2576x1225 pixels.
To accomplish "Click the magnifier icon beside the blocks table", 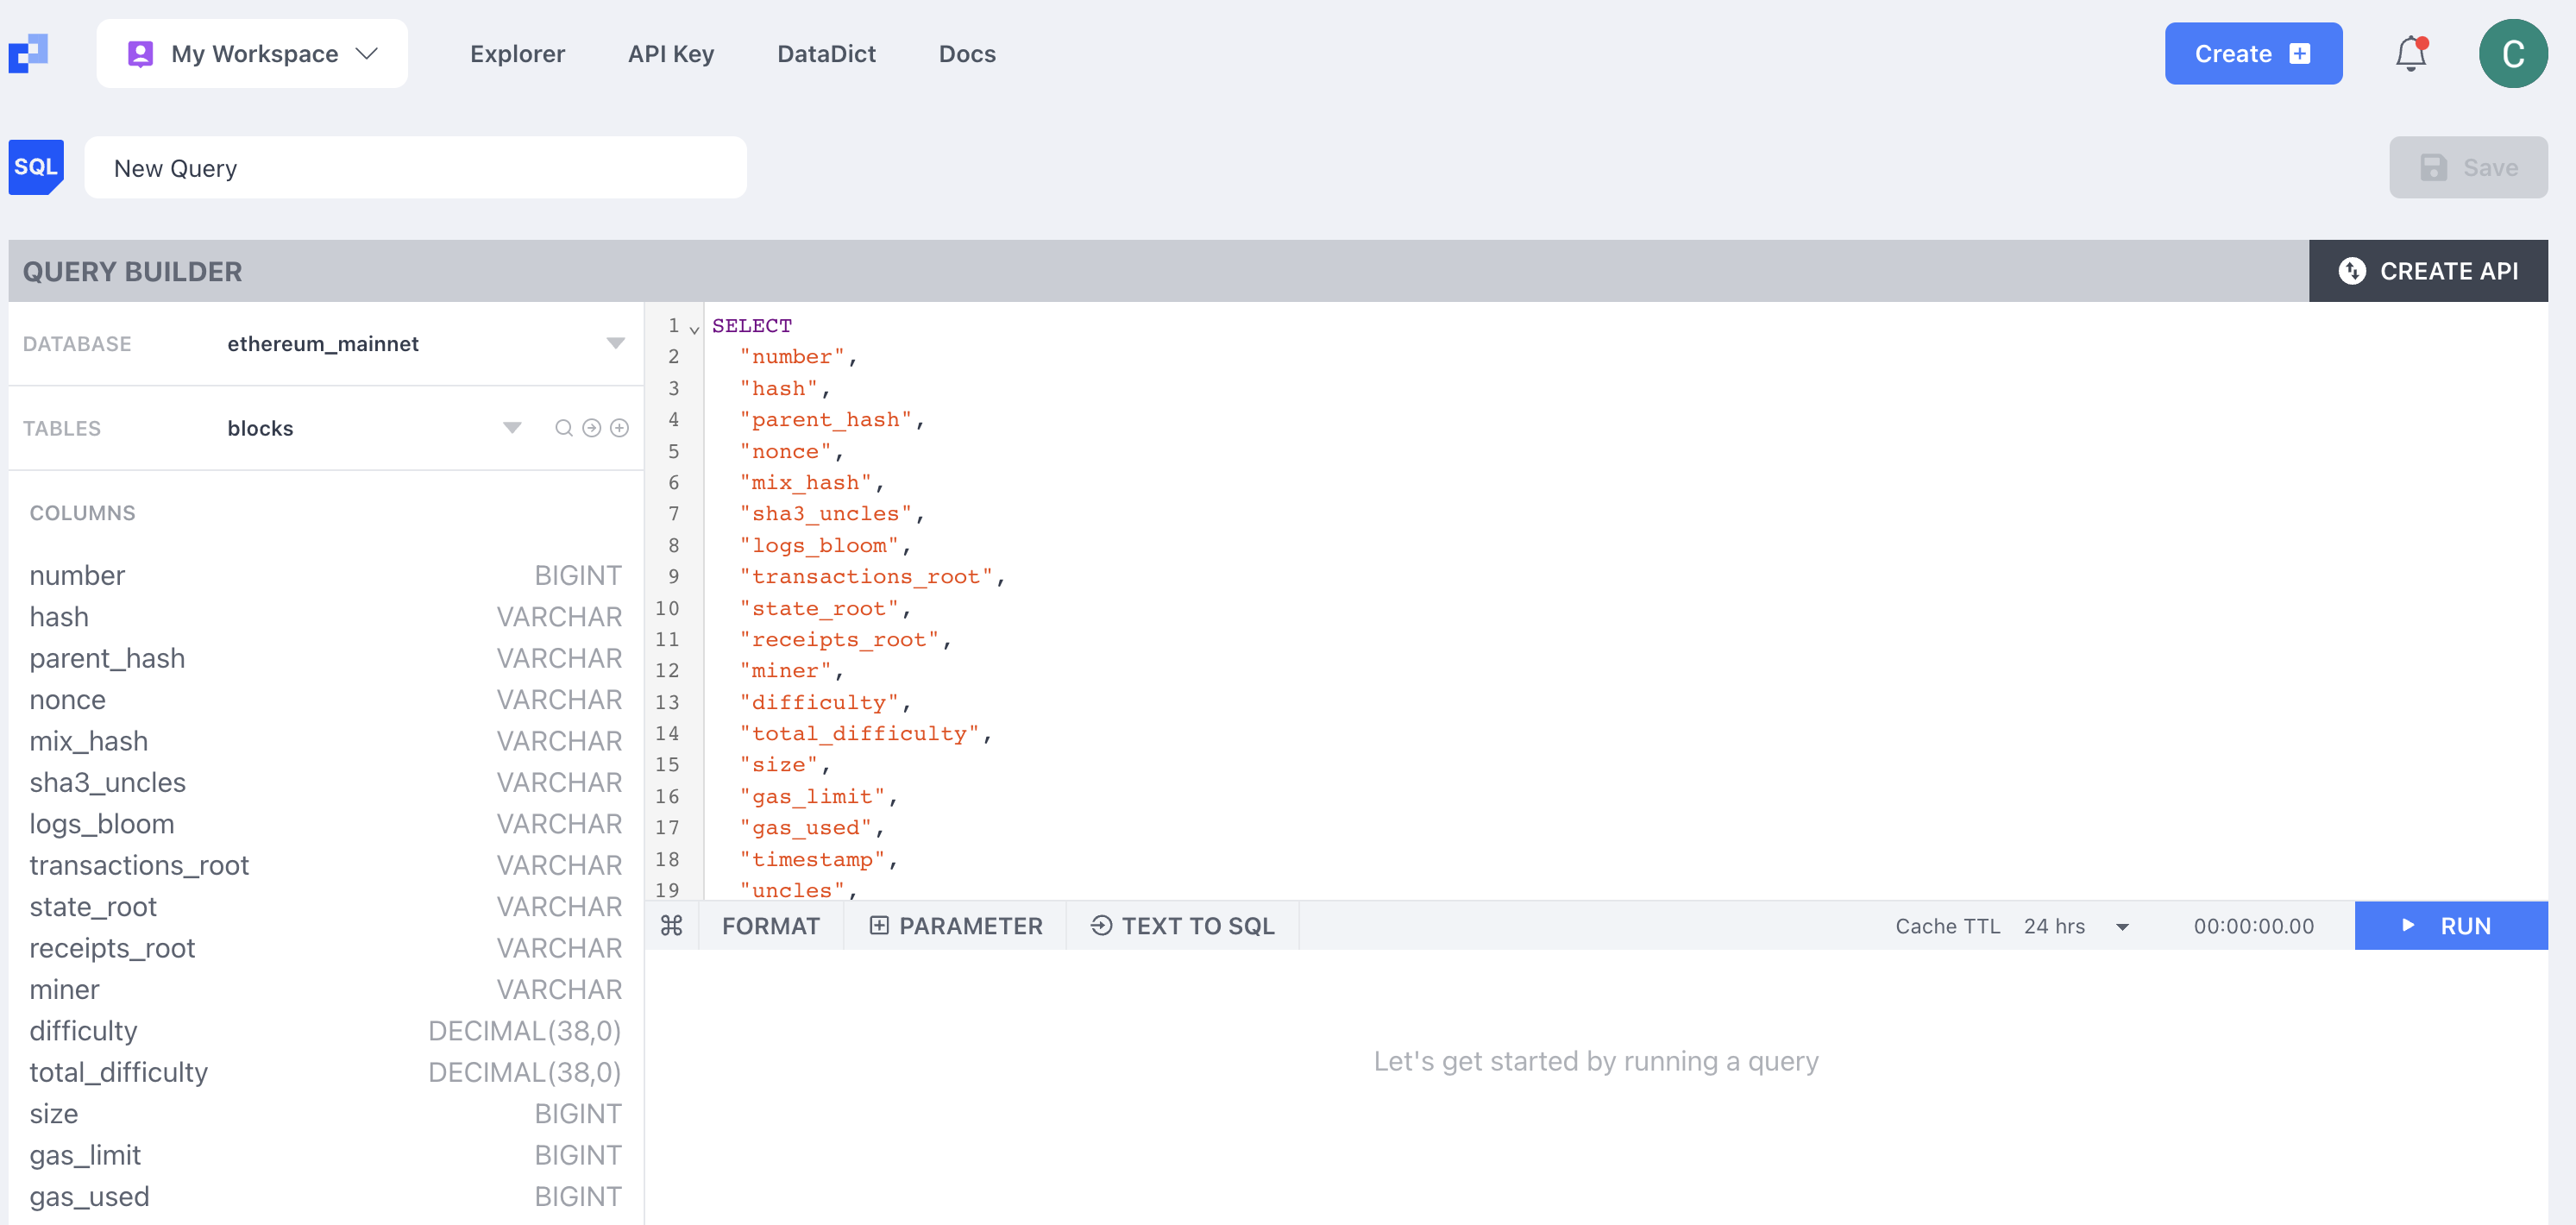I will point(564,428).
